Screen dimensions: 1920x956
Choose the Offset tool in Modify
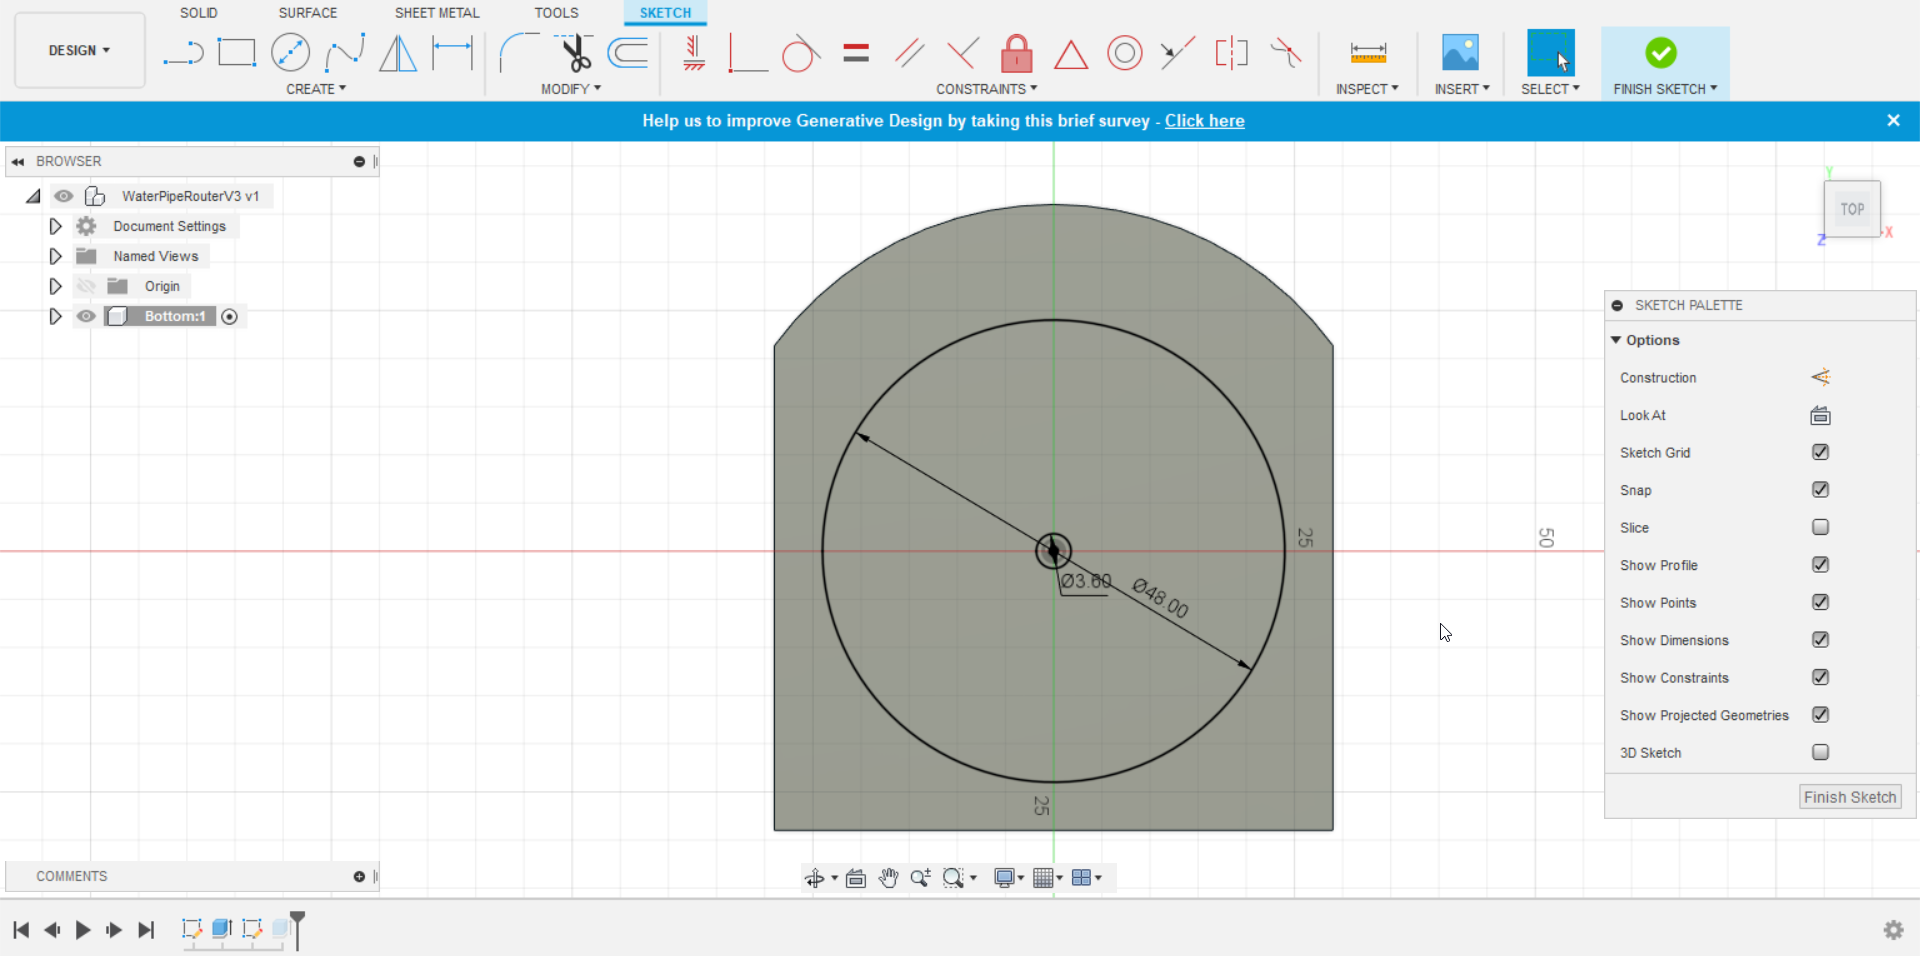tap(628, 53)
